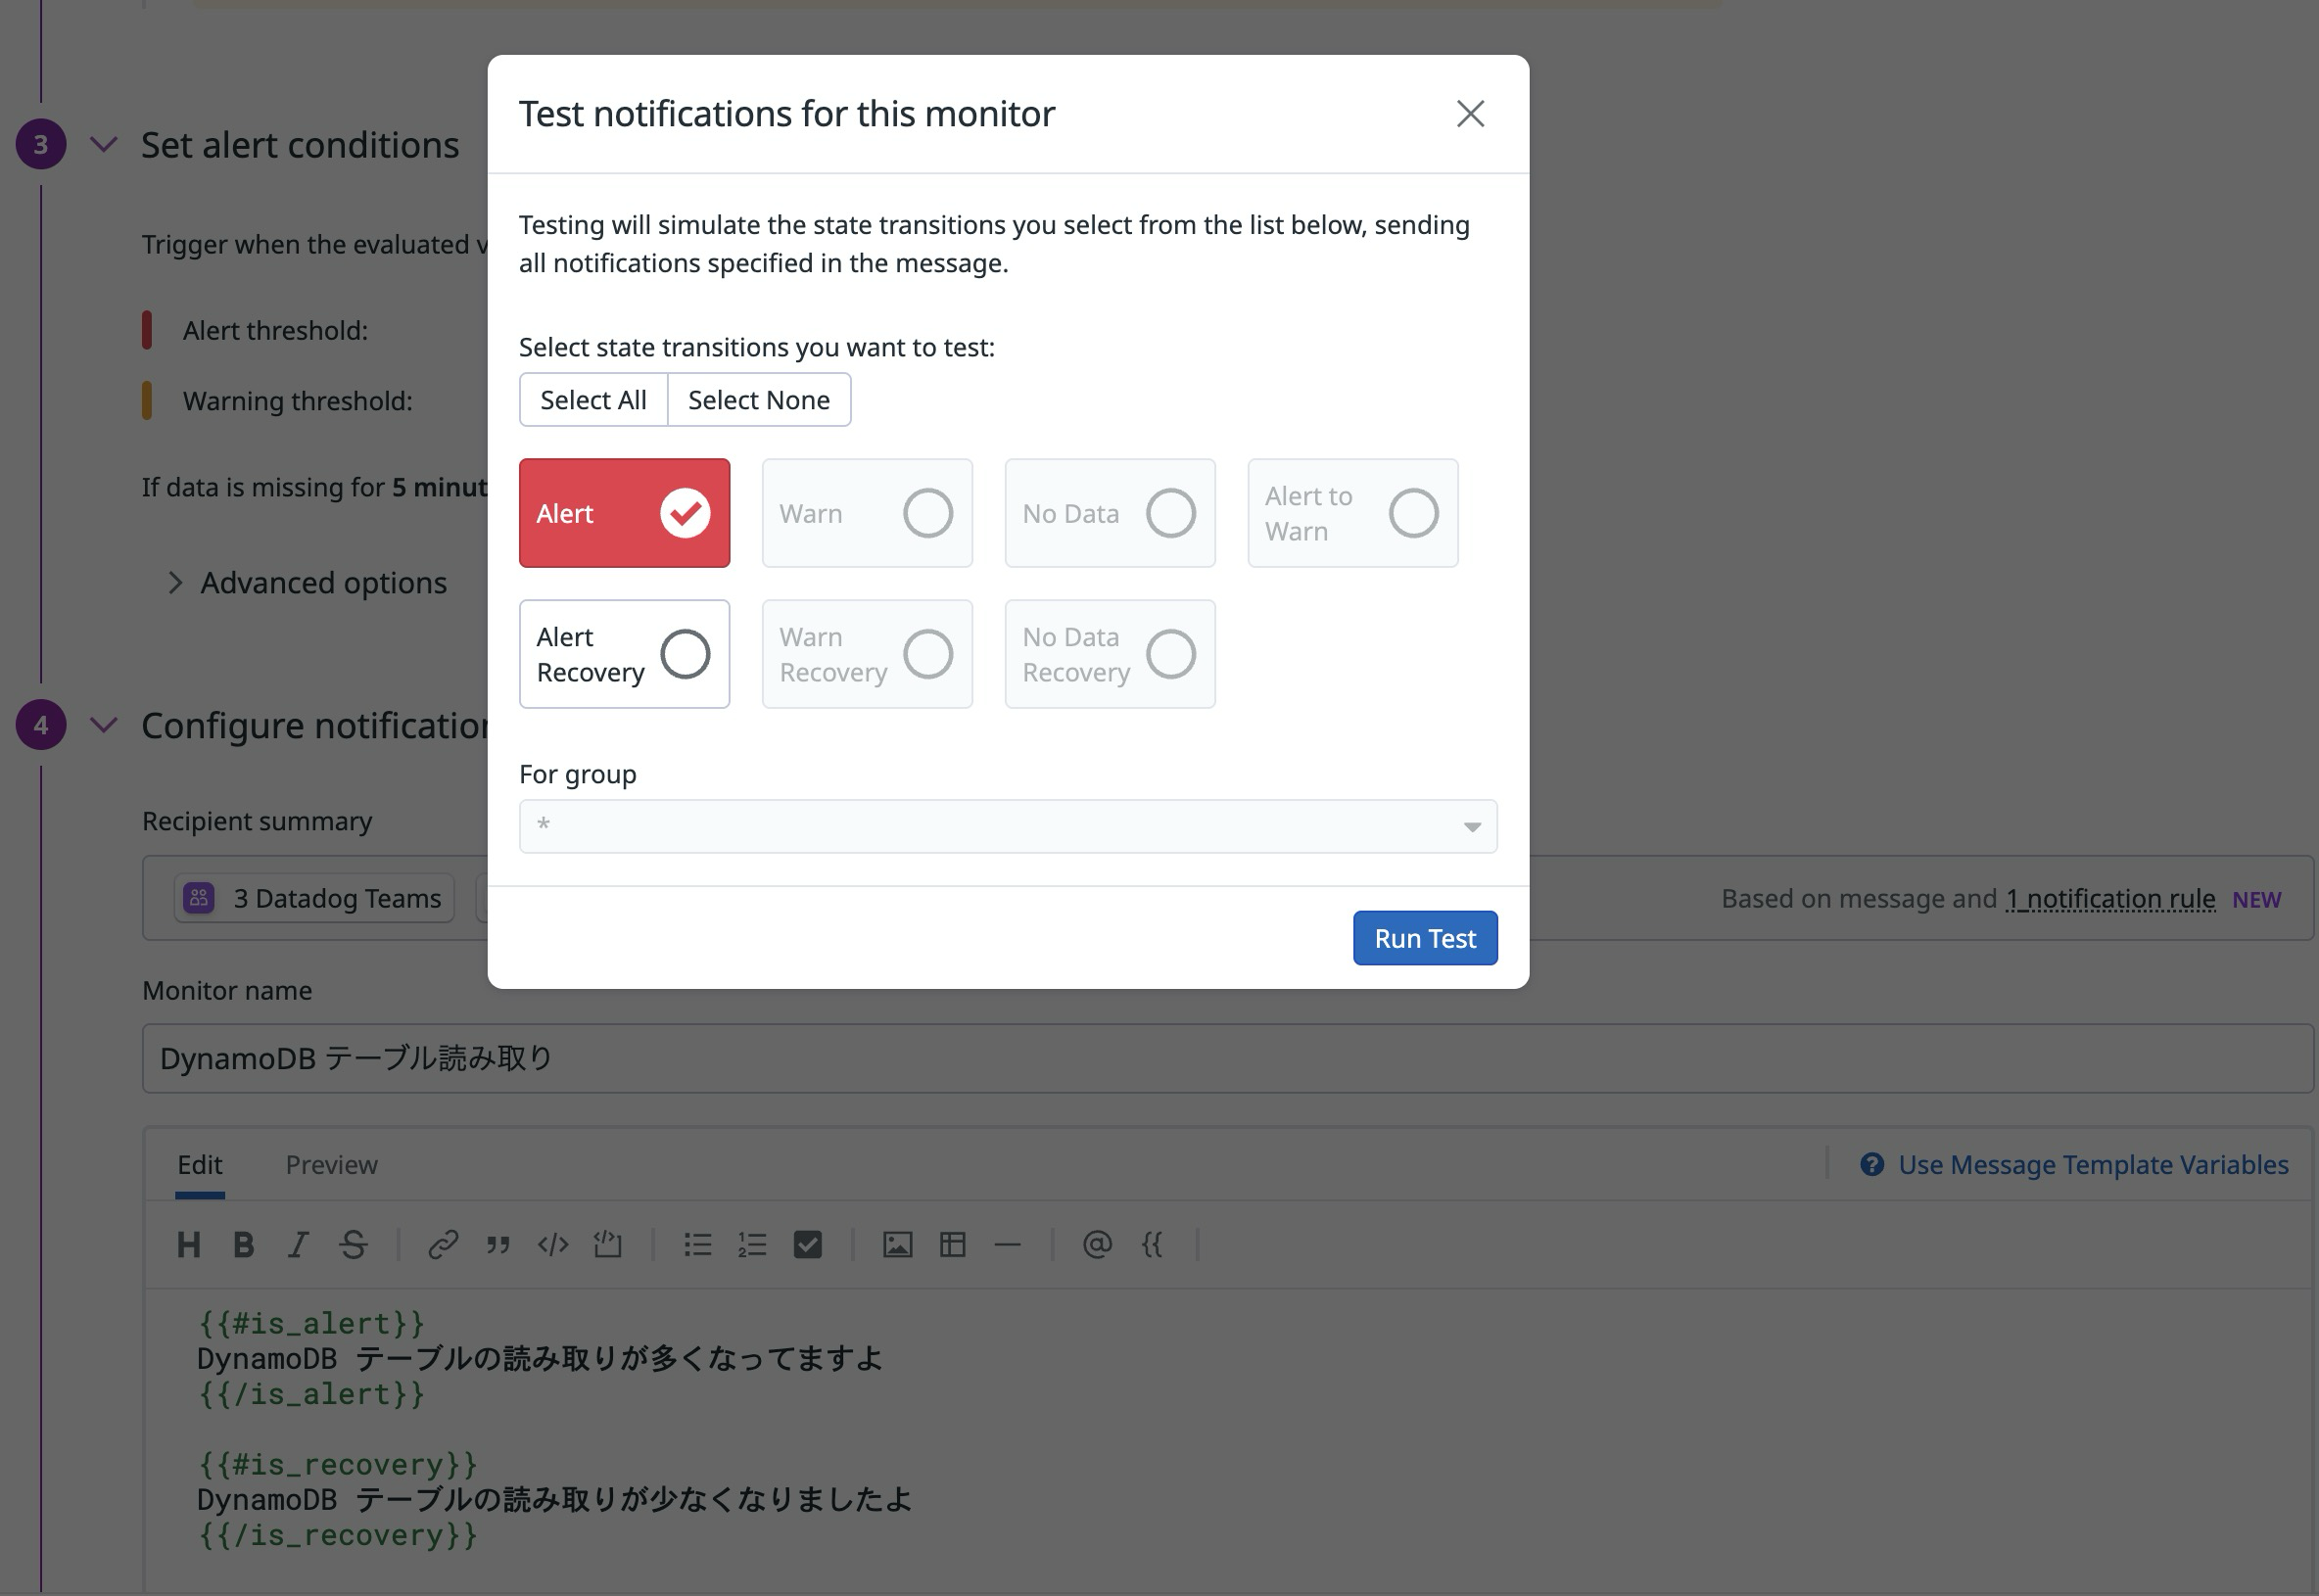Enable the No Data state transition
This screenshot has height=1596, width=2319.
(1109, 512)
